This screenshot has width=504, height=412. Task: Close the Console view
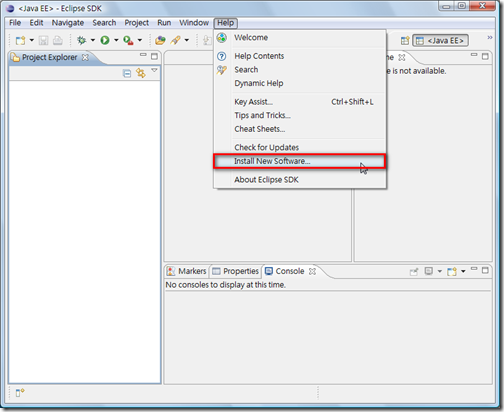coord(312,271)
